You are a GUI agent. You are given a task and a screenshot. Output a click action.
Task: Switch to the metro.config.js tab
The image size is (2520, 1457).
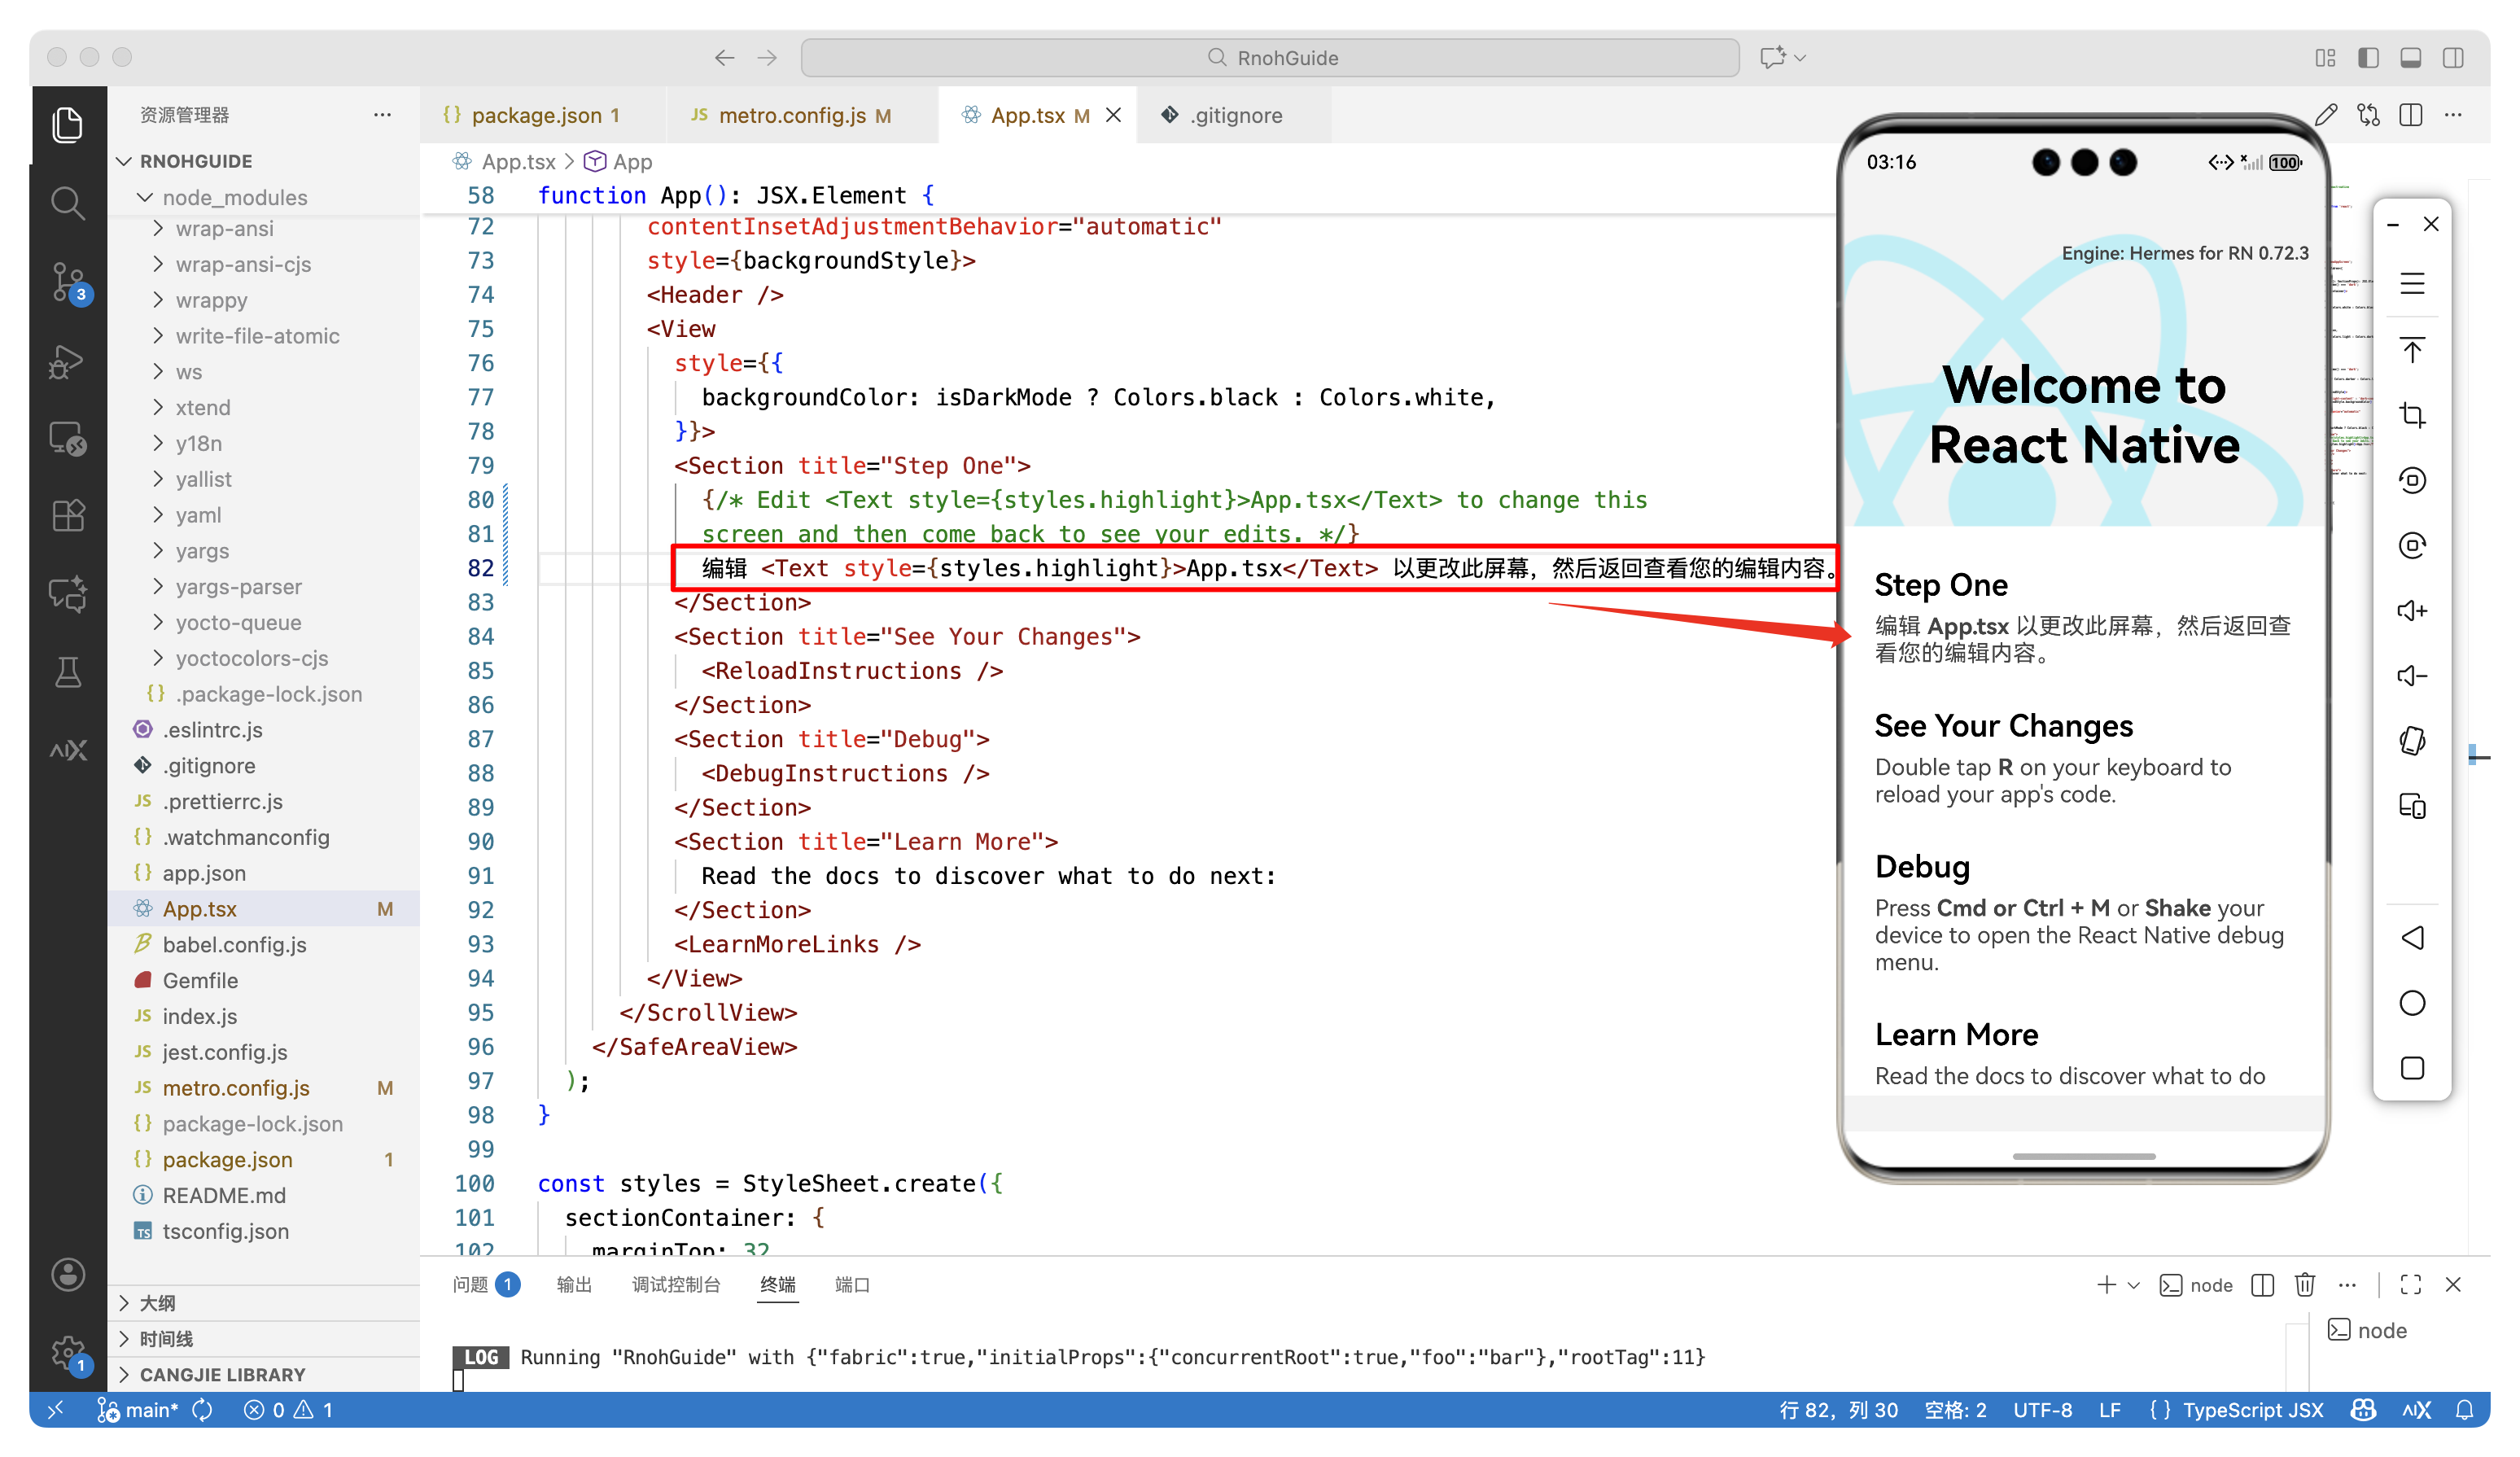pyautogui.click(x=791, y=115)
